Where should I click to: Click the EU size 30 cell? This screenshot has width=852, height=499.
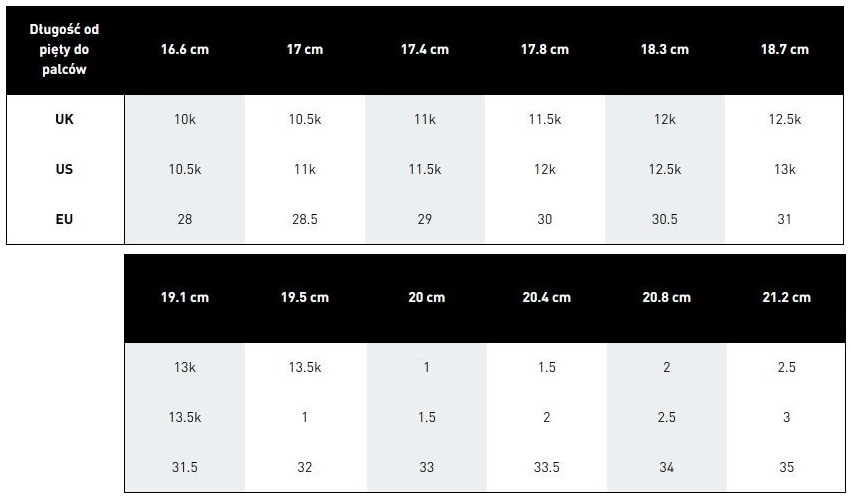544,219
